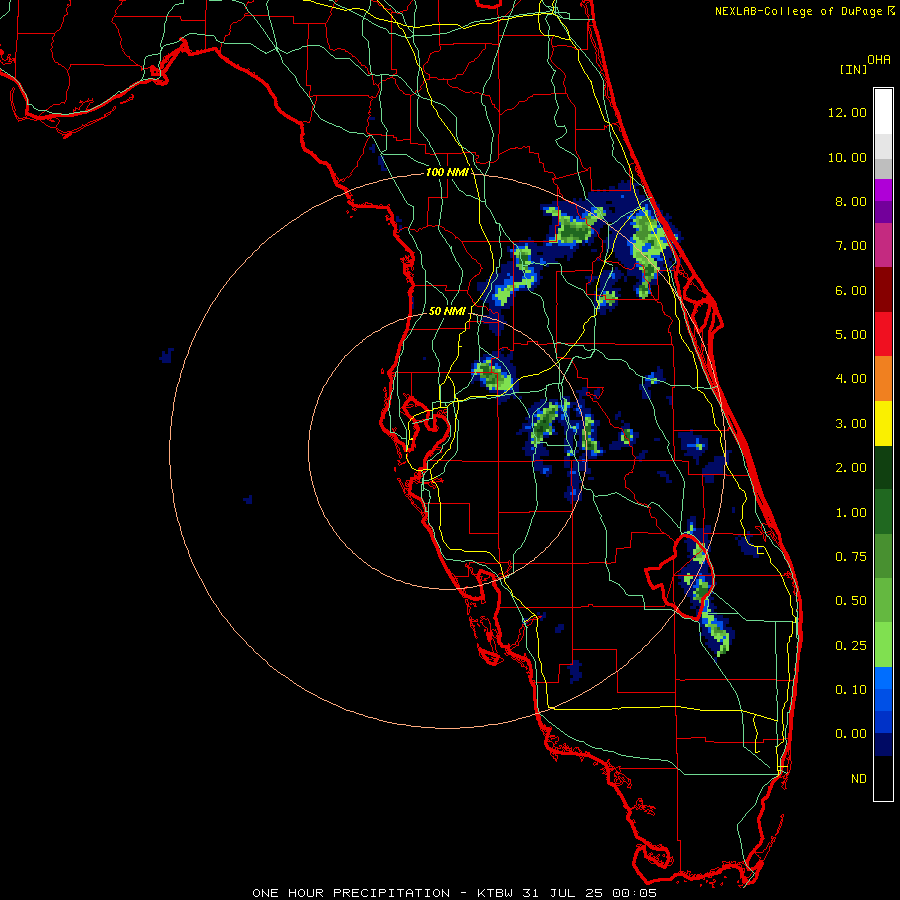The image size is (900, 900).
Task: Click the OHA product label above legend
Action: tap(879, 60)
